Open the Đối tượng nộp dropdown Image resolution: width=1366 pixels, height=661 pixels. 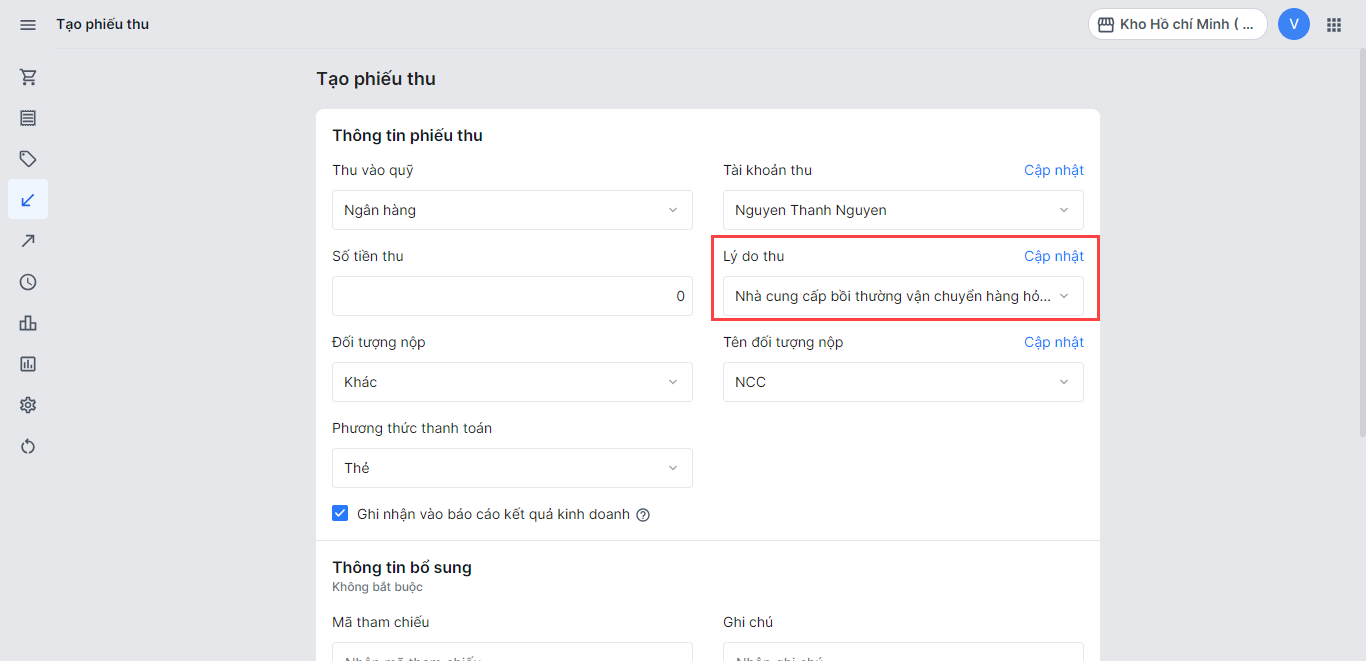512,382
